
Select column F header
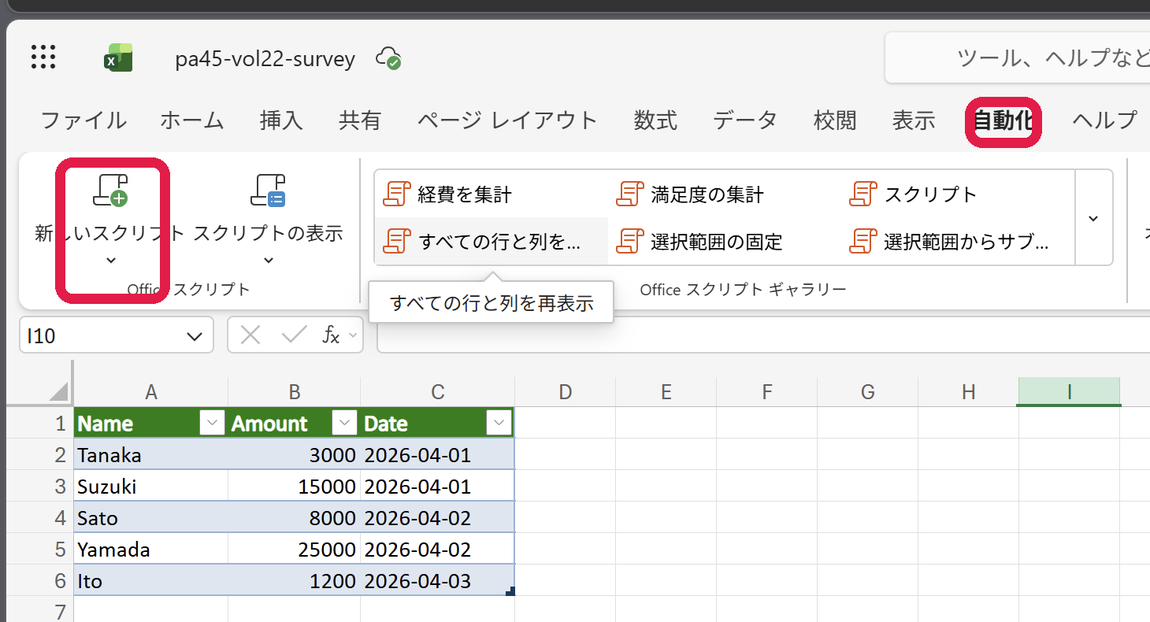(x=767, y=392)
